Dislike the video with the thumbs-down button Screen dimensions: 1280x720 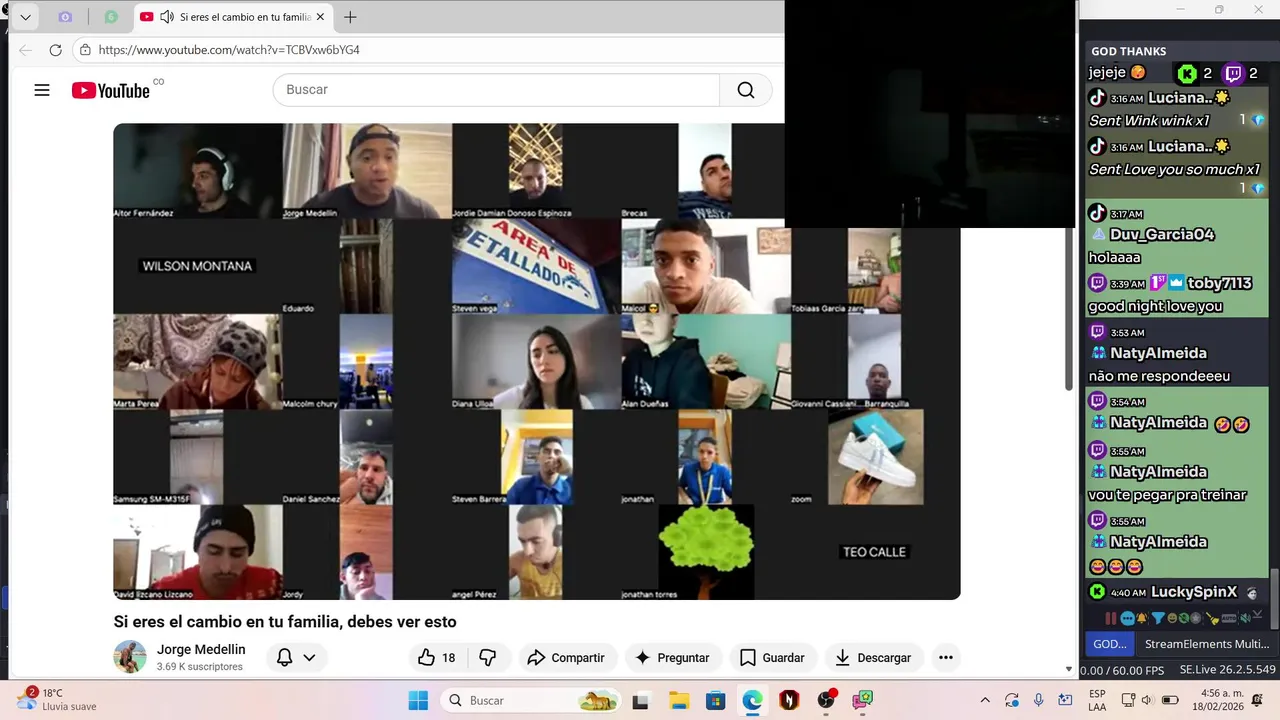pyautogui.click(x=488, y=657)
